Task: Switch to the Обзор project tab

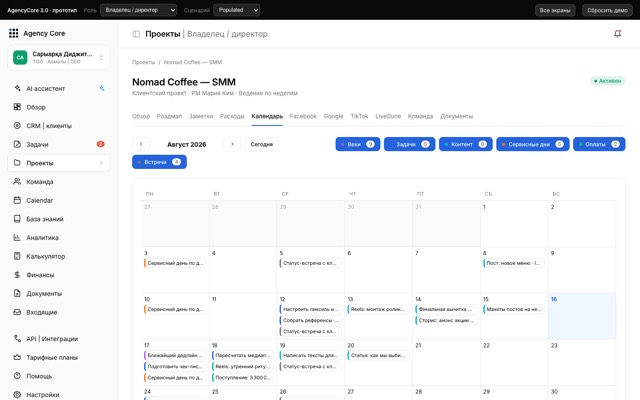Action: pyautogui.click(x=141, y=116)
